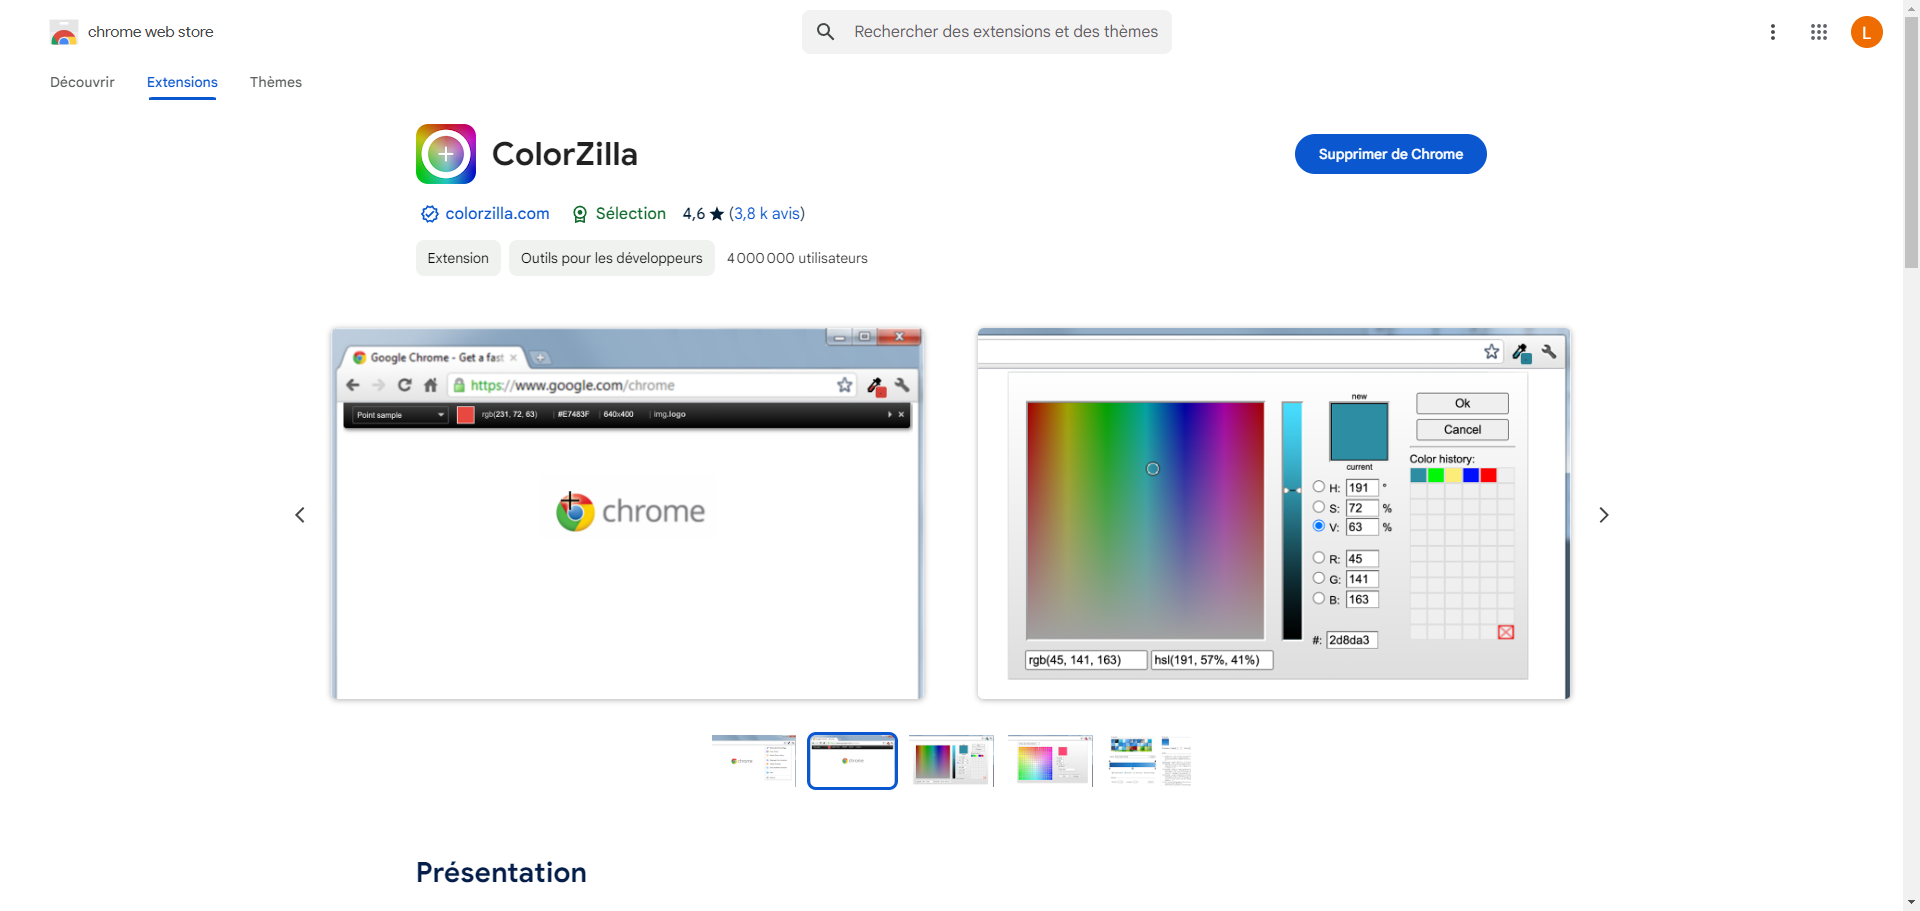Click eyedropper icon in right screenshot
1920x911 pixels.
1522,352
